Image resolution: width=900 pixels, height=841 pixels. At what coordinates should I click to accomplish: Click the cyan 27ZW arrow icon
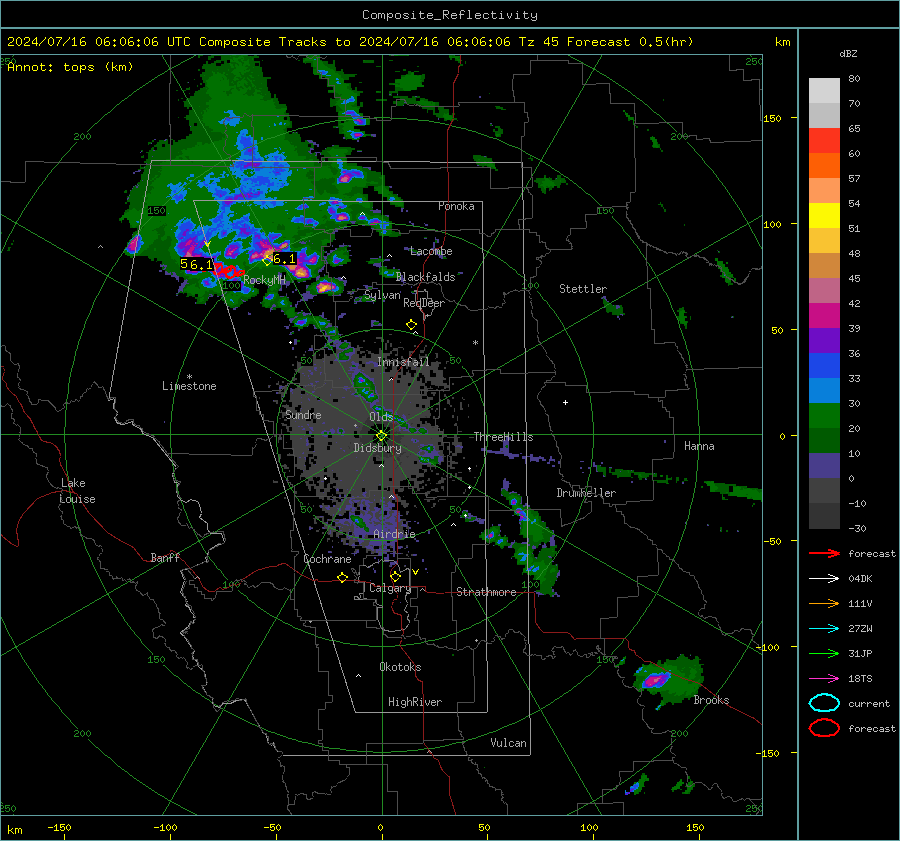click(824, 629)
